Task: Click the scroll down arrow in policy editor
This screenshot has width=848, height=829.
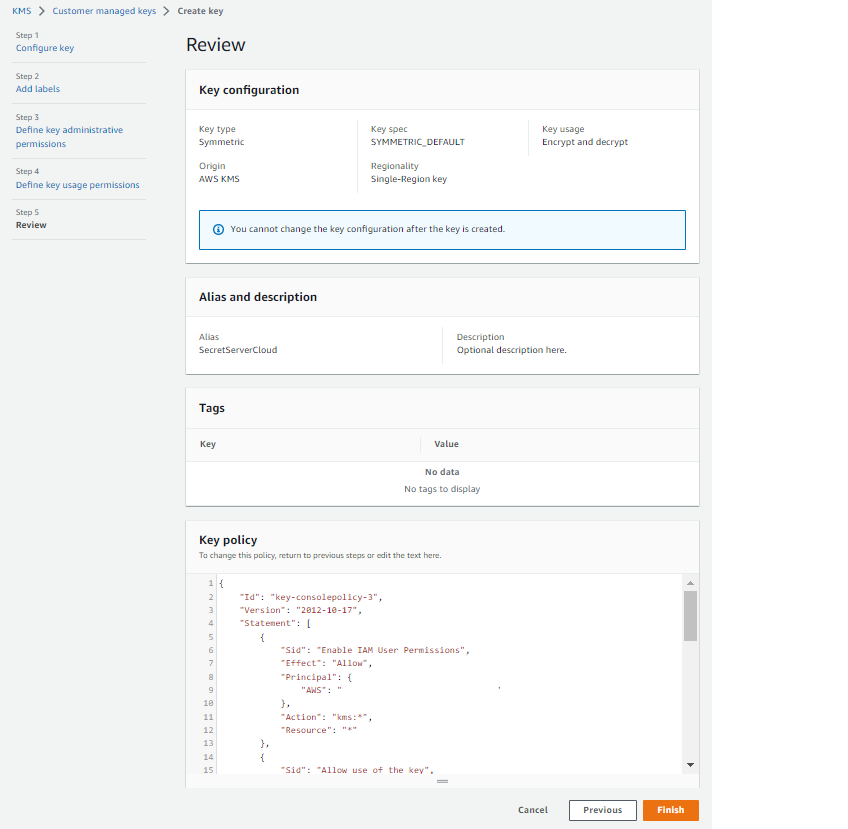Action: (x=690, y=765)
